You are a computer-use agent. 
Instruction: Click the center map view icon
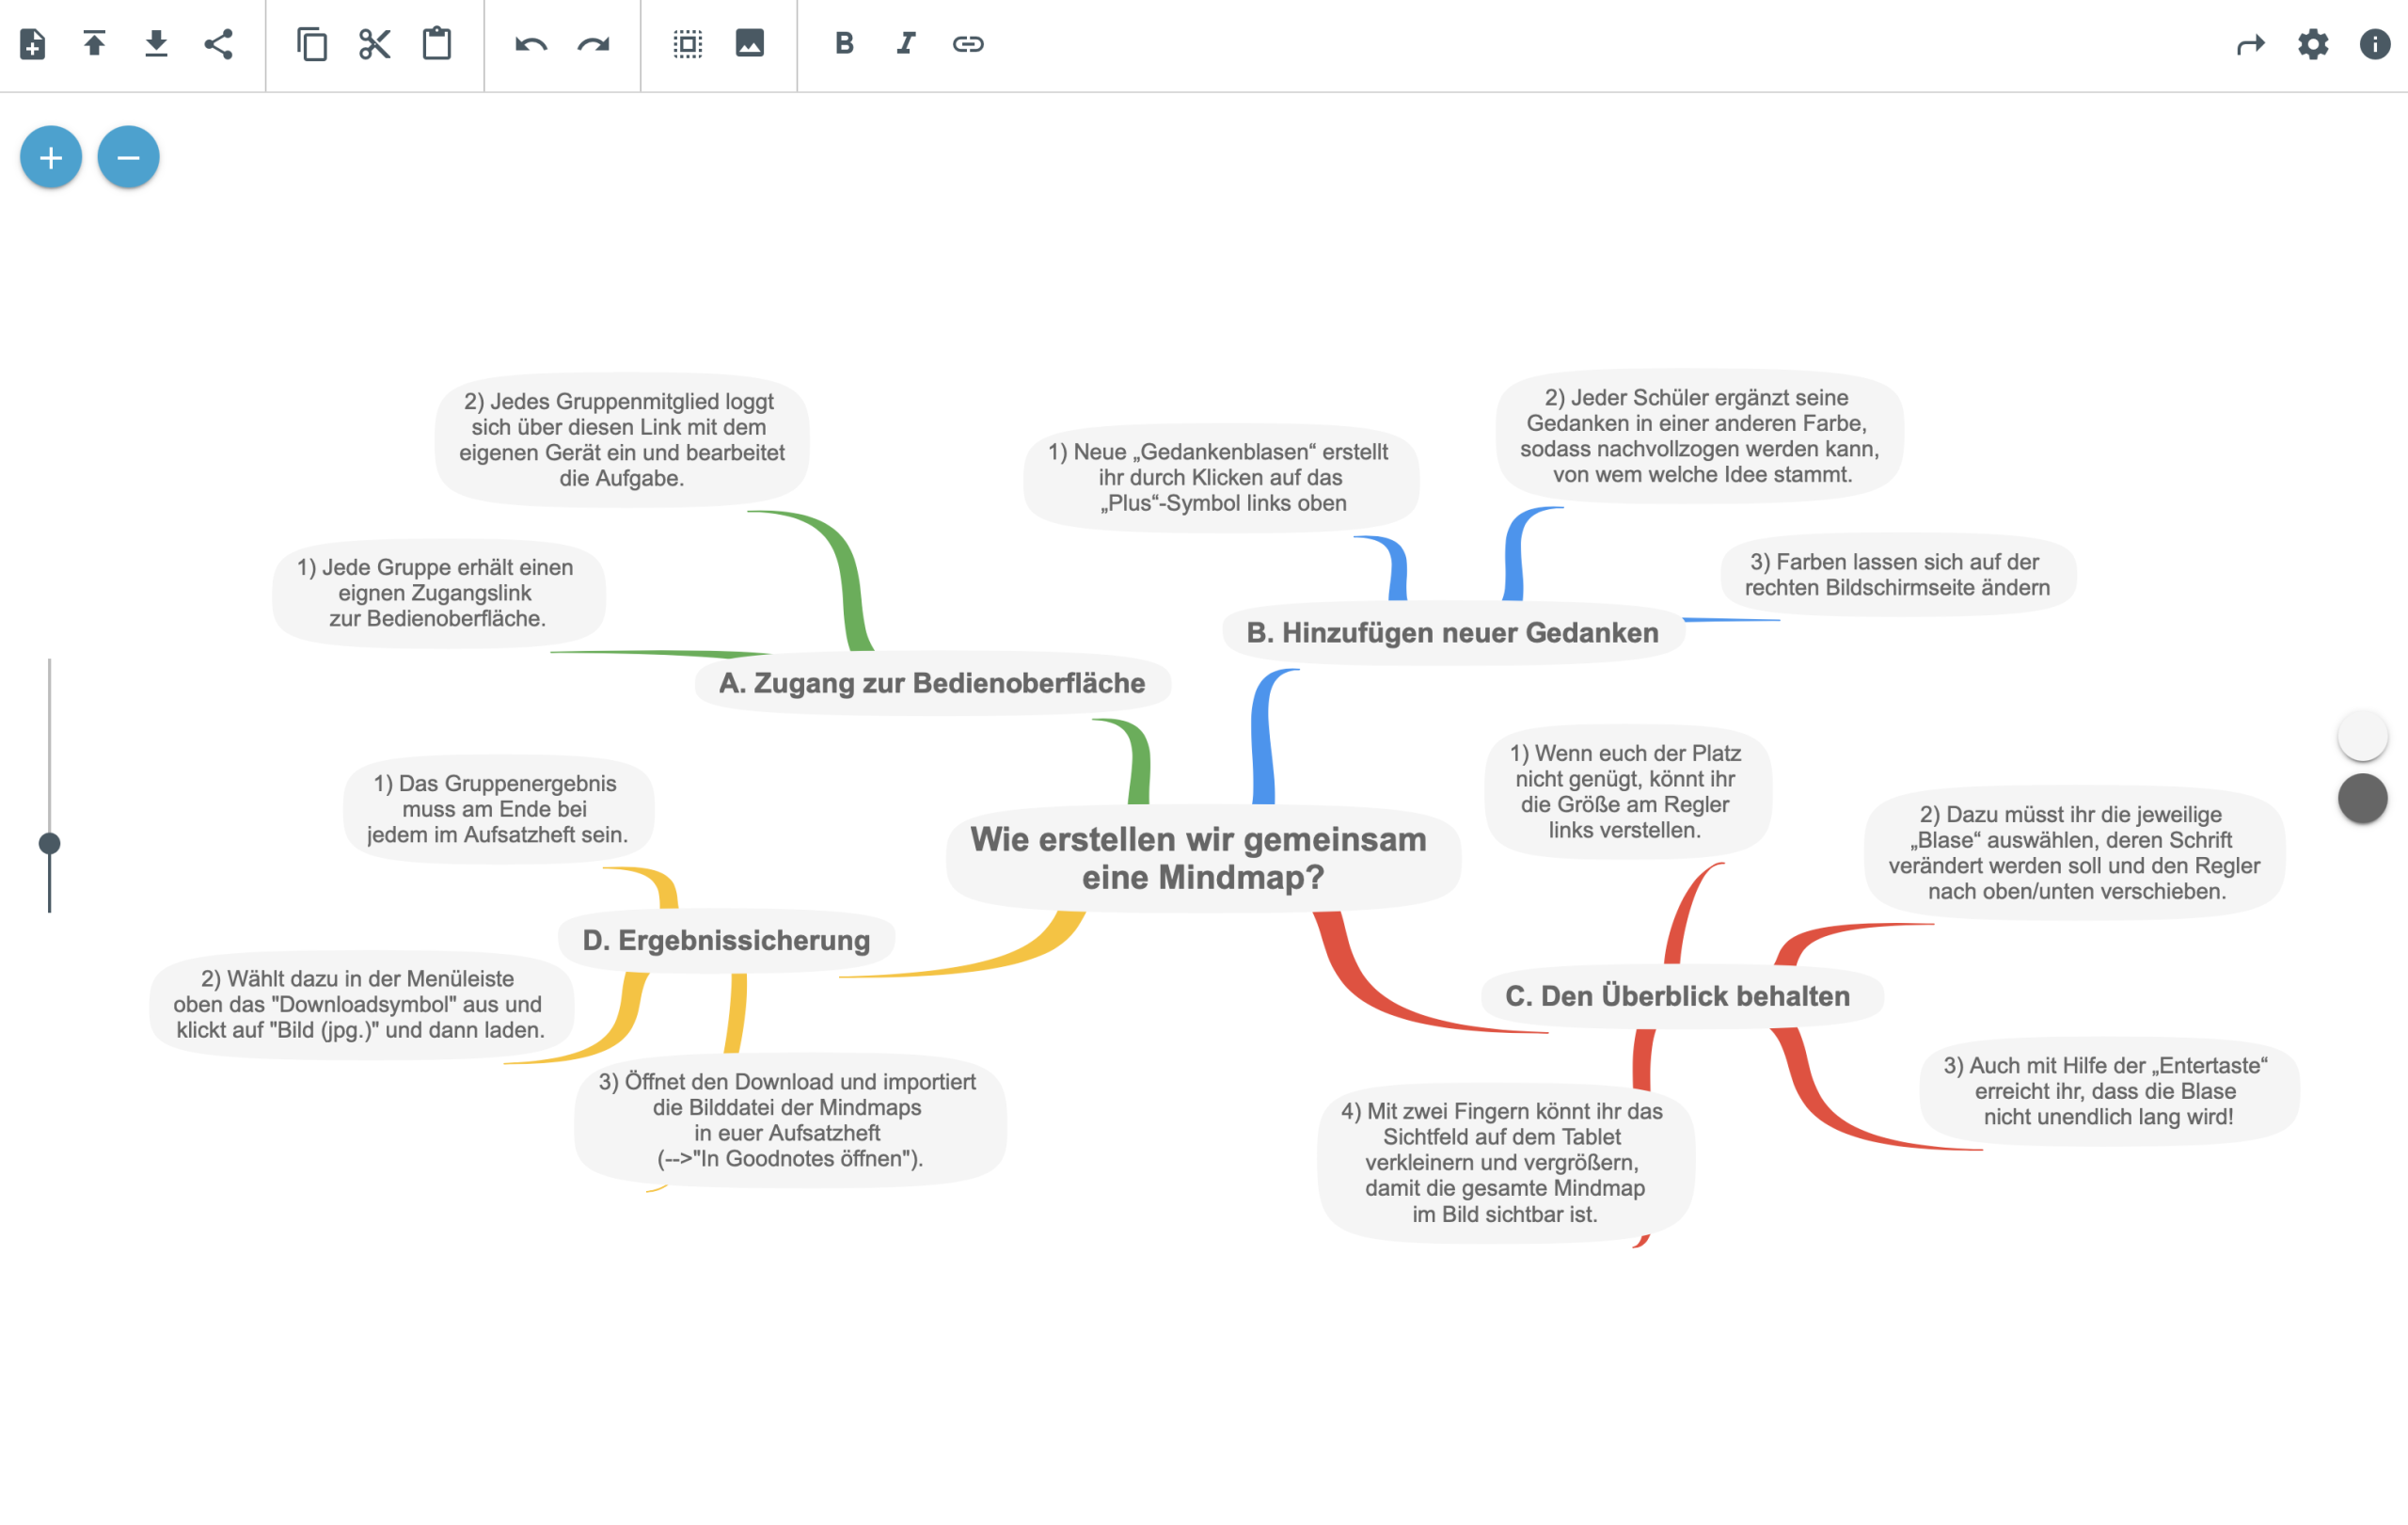pos(688,44)
